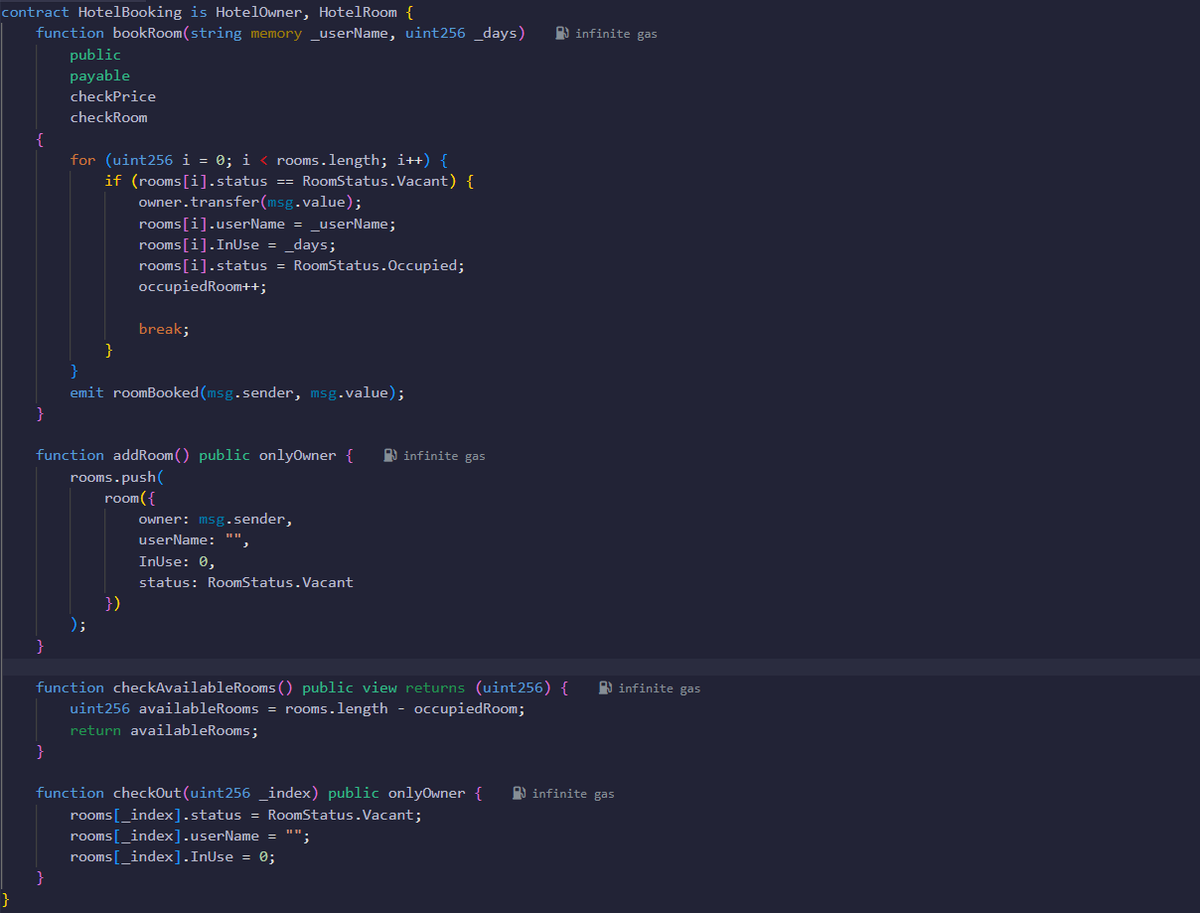Click the 'for' keyword of the loop
This screenshot has width=1200, height=913.
[x=83, y=160]
